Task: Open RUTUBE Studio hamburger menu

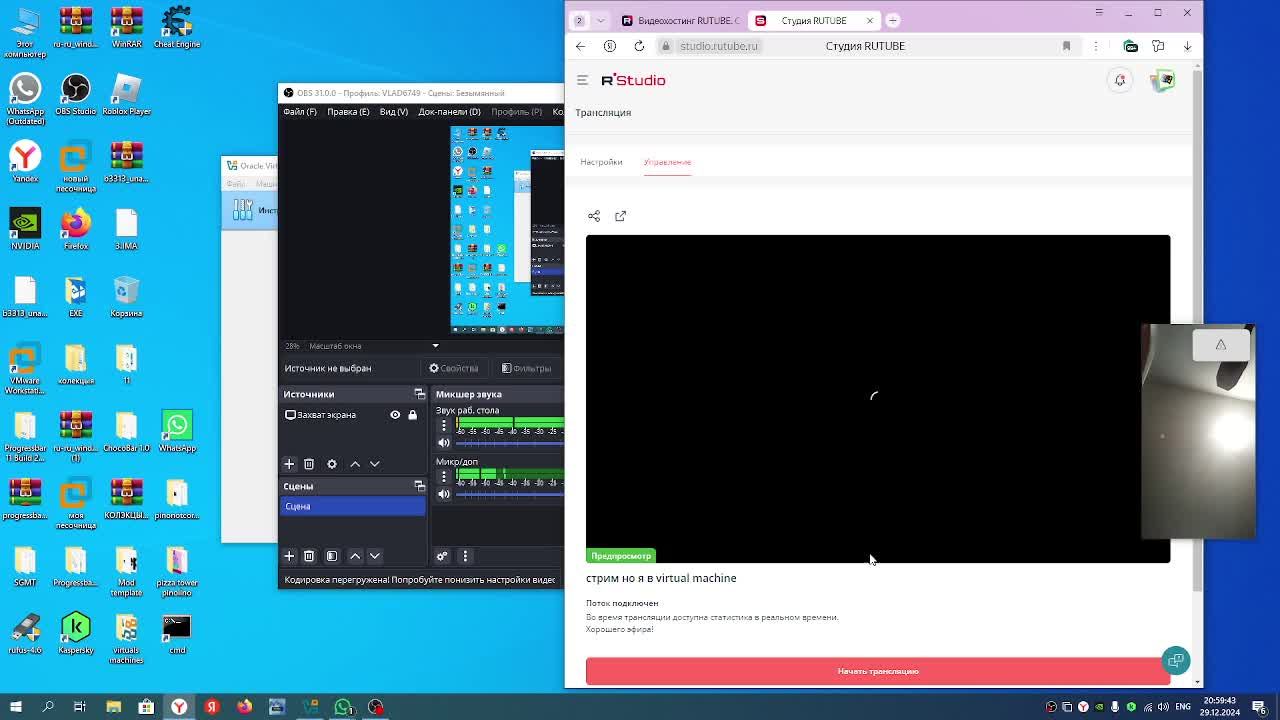Action: [x=582, y=80]
